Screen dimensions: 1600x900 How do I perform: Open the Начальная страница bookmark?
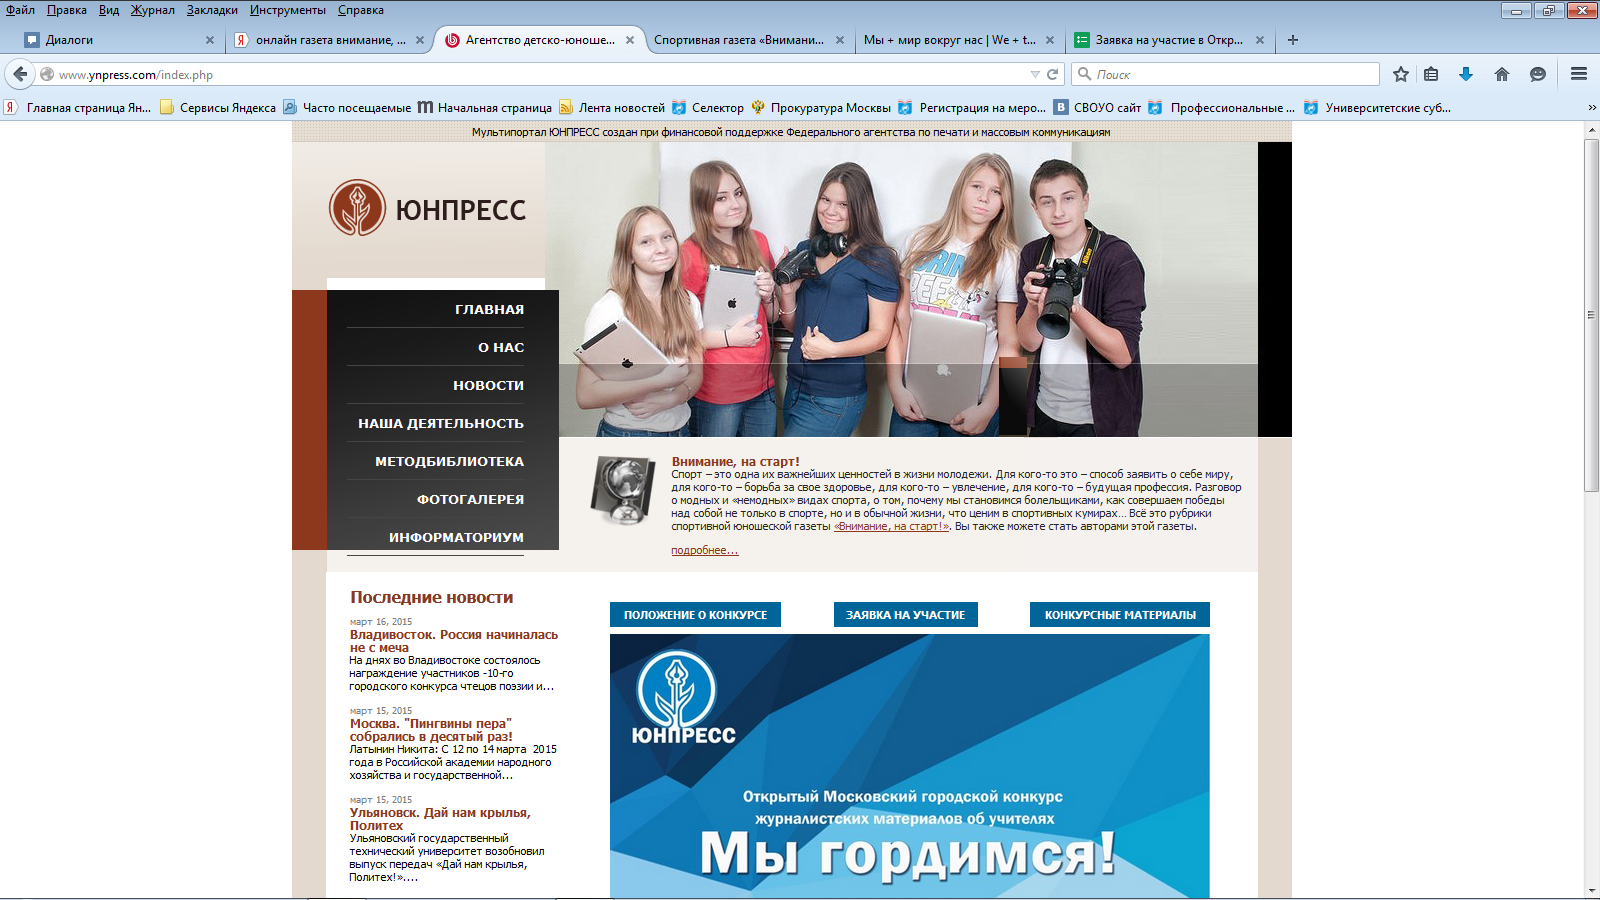pos(485,108)
